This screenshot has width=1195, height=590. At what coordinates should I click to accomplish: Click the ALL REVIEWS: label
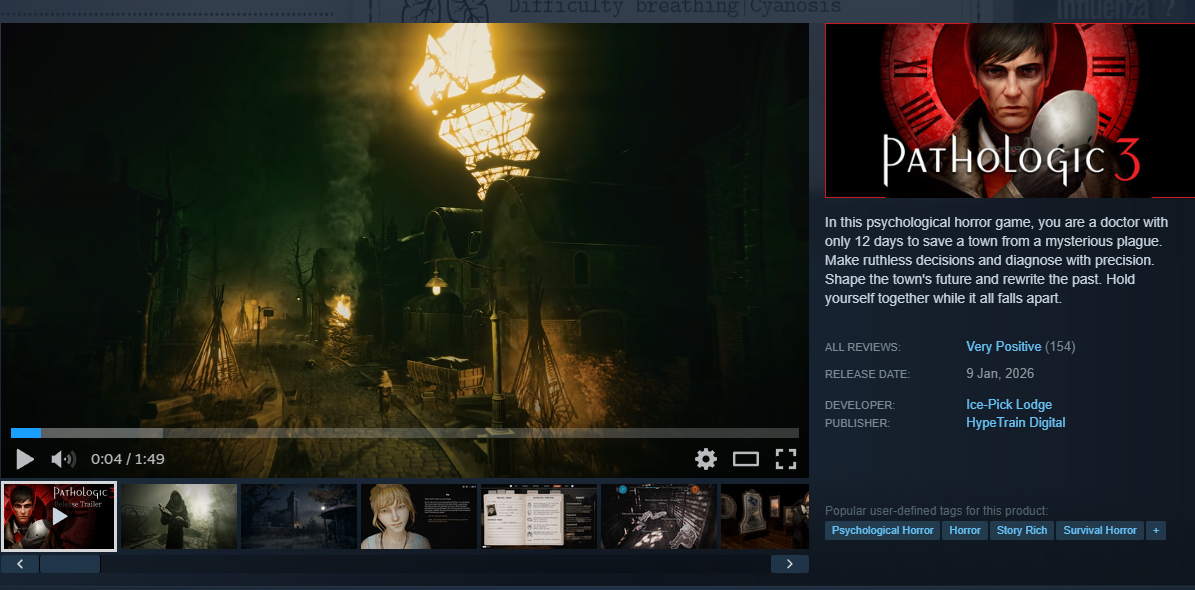tap(863, 348)
